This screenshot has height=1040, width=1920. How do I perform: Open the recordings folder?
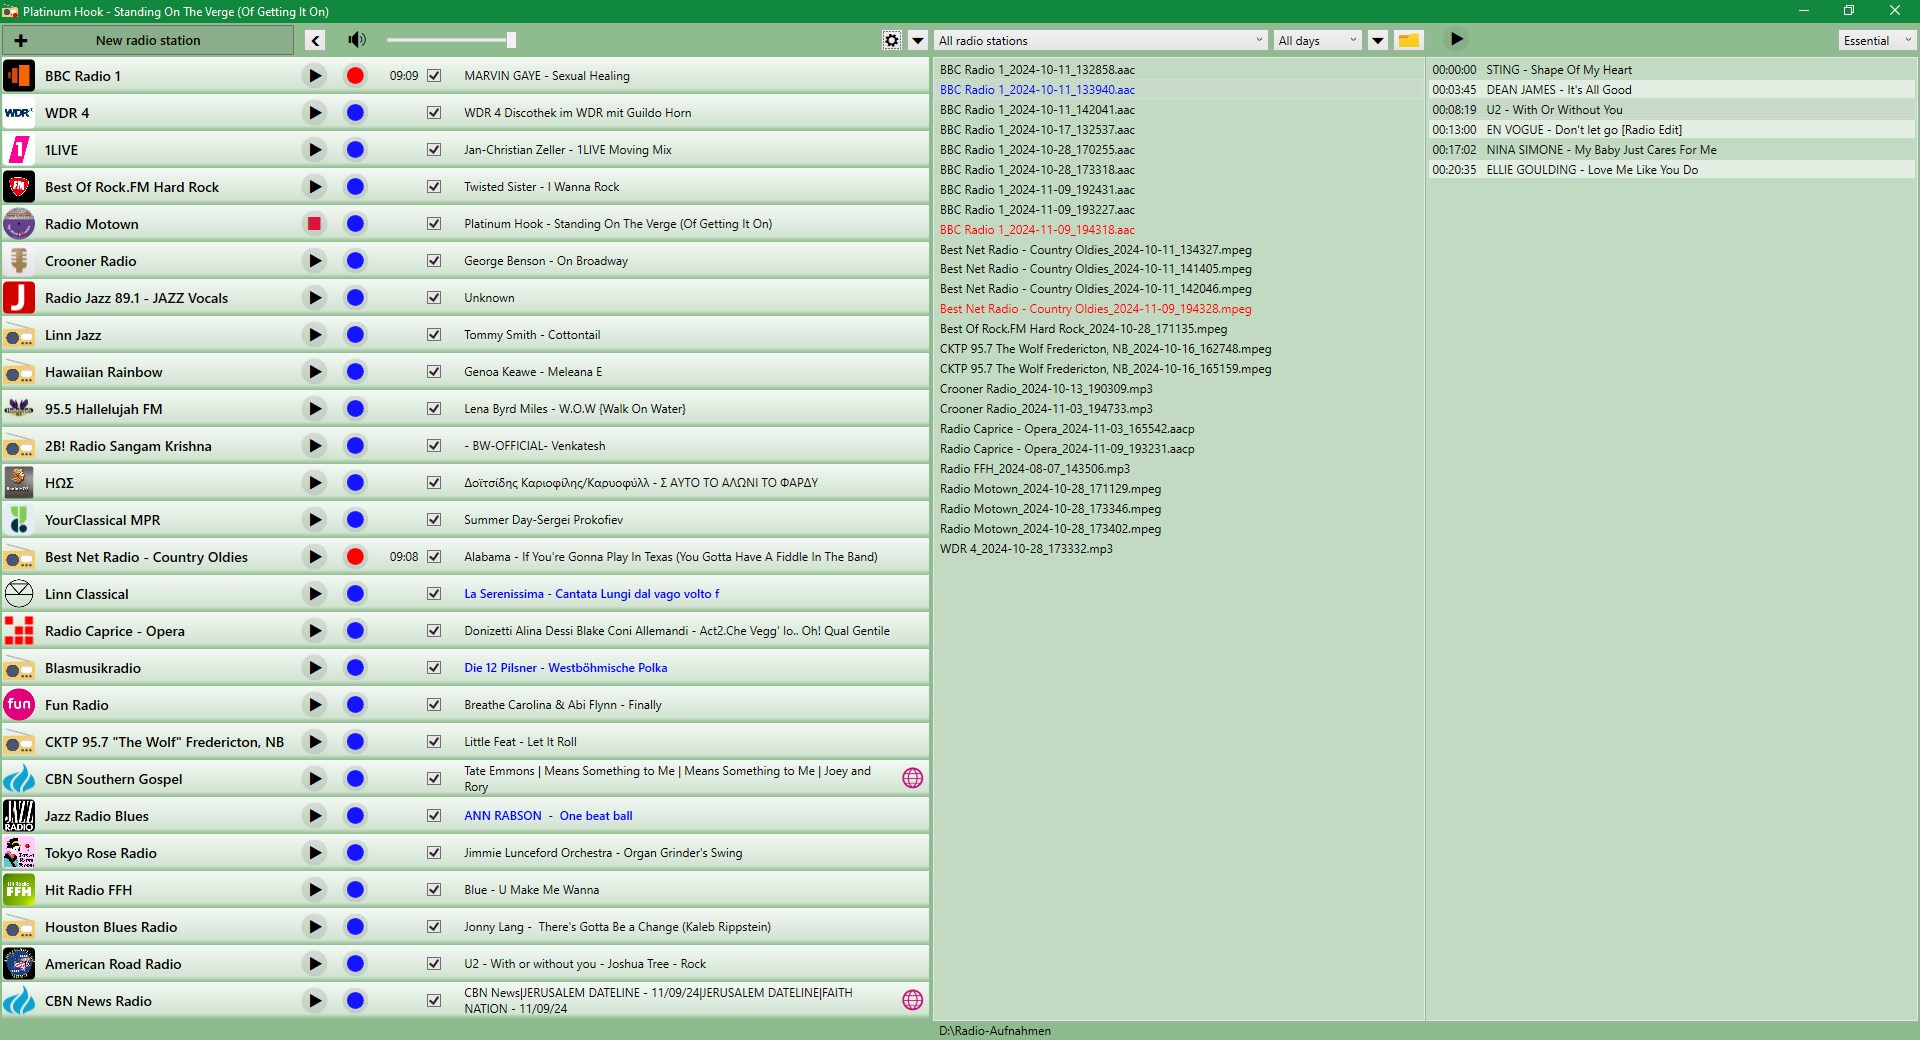pyautogui.click(x=1409, y=40)
